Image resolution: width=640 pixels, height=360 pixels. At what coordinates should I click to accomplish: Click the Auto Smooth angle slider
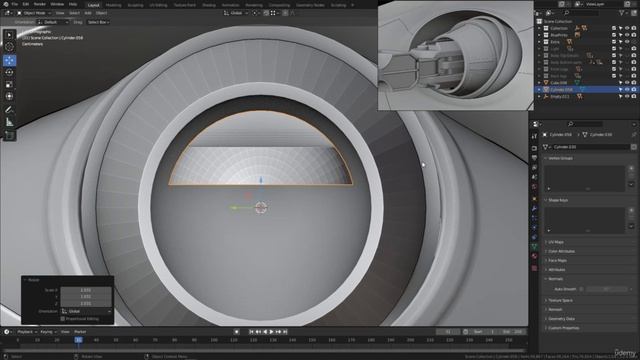(606, 289)
